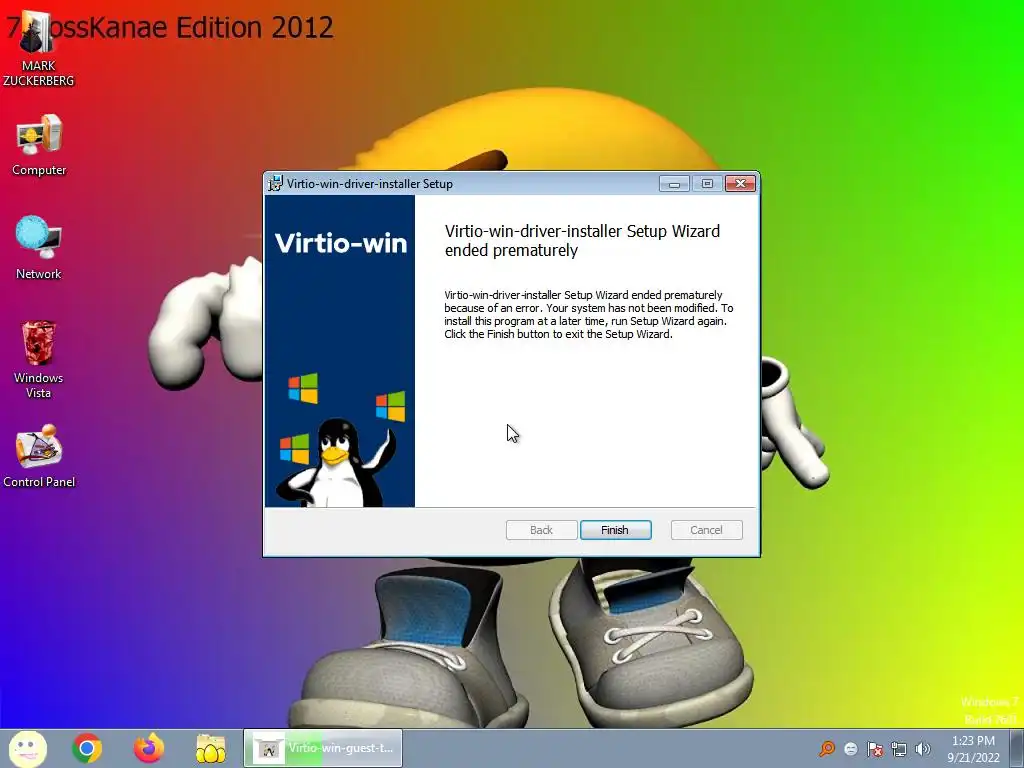The height and width of the screenshot is (768, 1024).
Task: Open the network status tray icon
Action: click(x=899, y=749)
